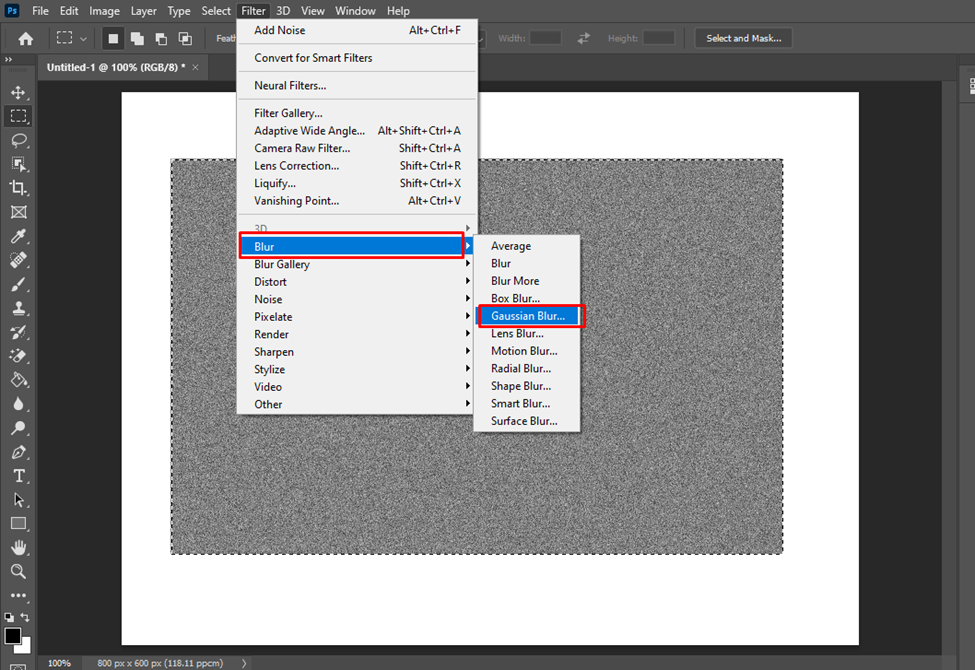Close the Untitled-1 document tab

point(195,67)
